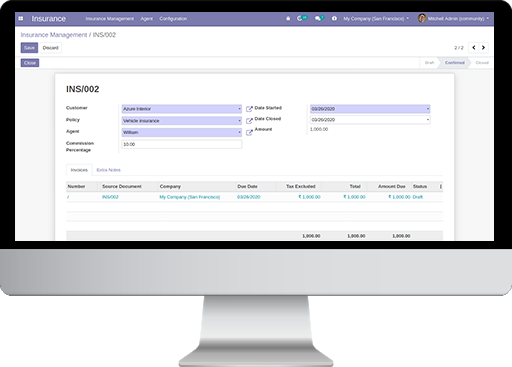The width and height of the screenshot is (512, 367).
Task: Select the Draft status stage
Action: click(x=429, y=63)
